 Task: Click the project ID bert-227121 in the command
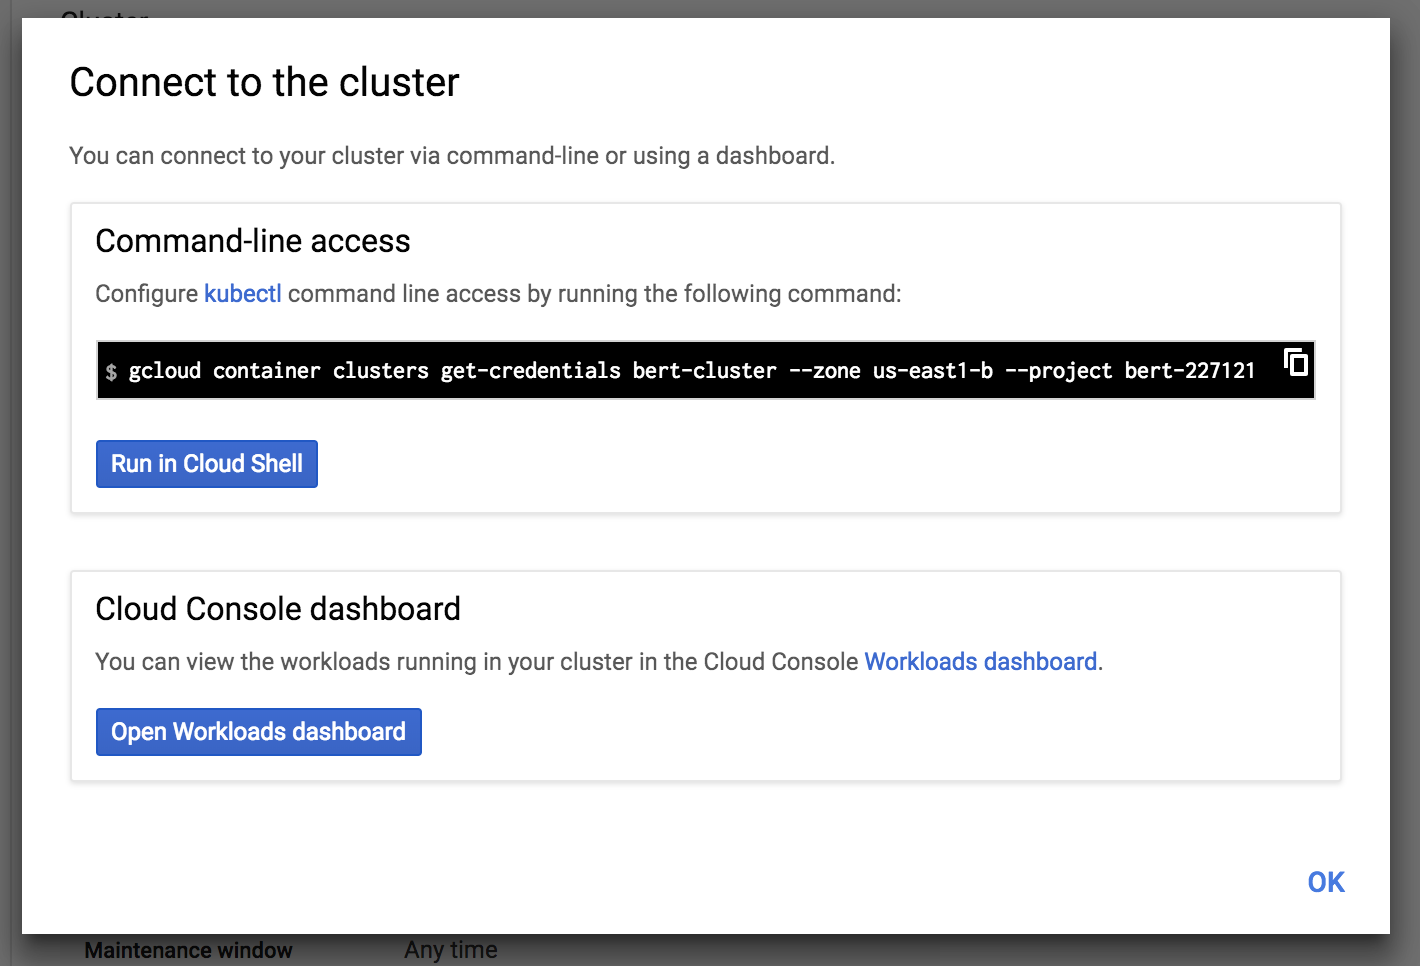pos(1189,371)
